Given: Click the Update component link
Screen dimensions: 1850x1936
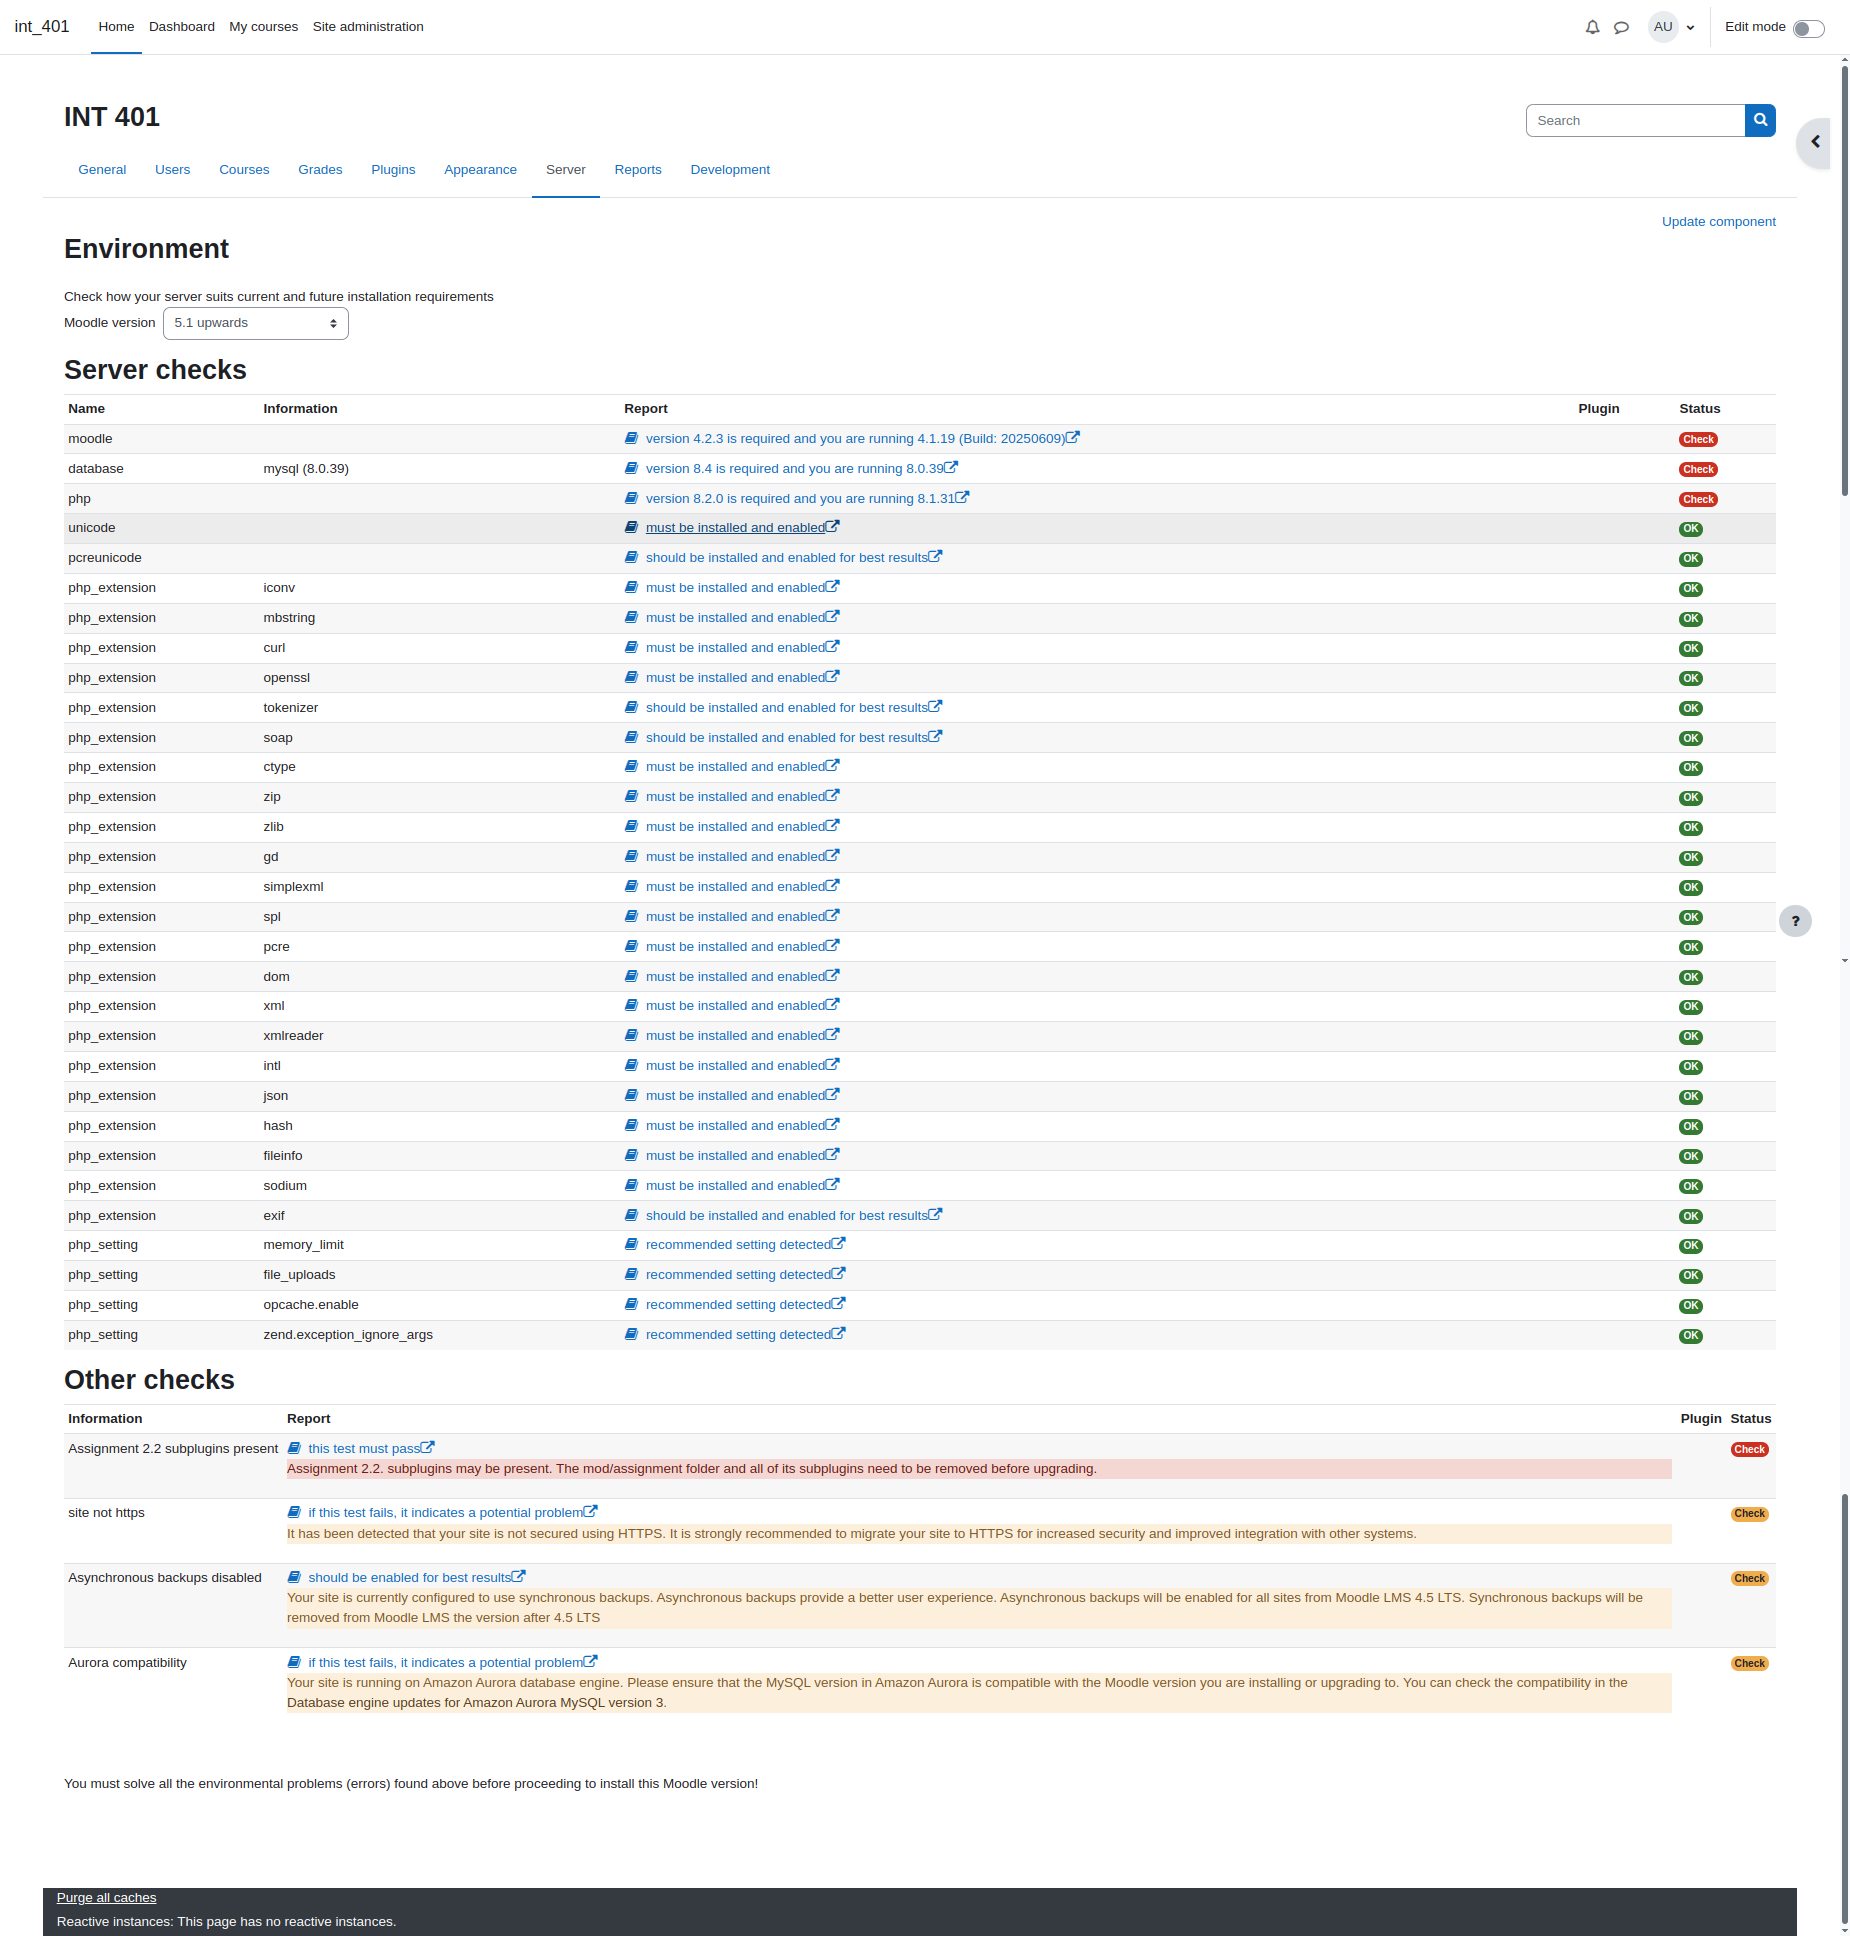Looking at the screenshot, I should coord(1718,222).
